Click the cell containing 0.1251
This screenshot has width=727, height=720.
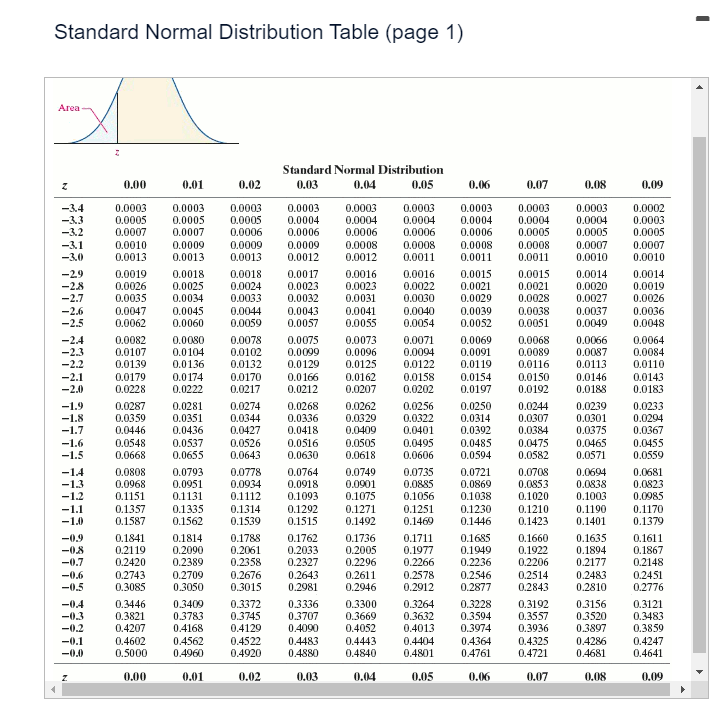tap(419, 509)
